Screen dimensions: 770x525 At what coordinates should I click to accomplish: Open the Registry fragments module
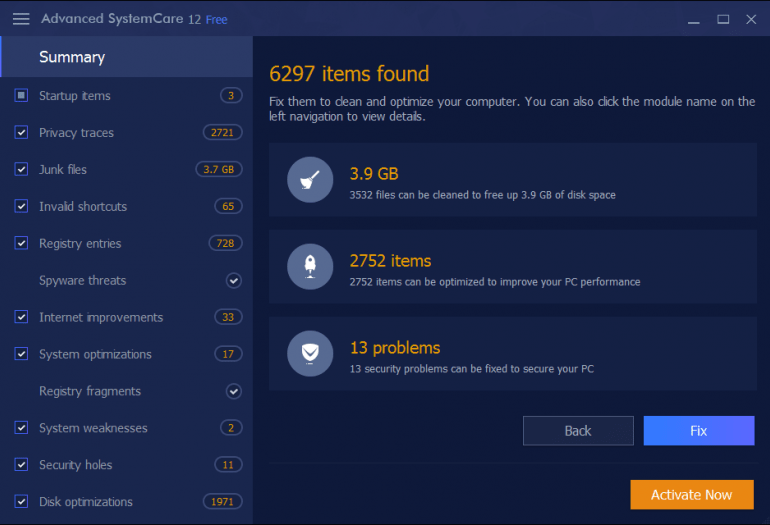click(x=90, y=391)
